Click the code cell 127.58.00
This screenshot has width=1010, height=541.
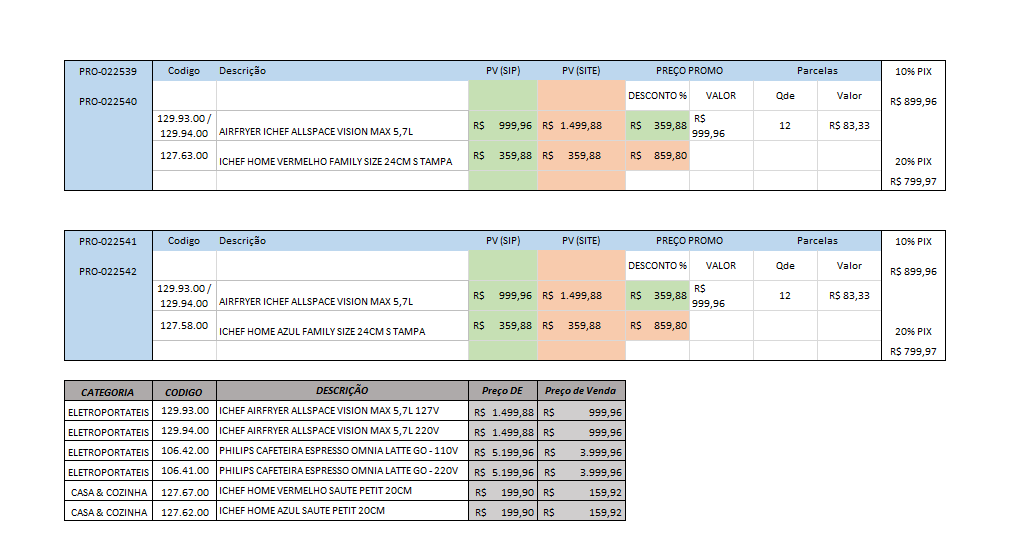click(x=184, y=326)
